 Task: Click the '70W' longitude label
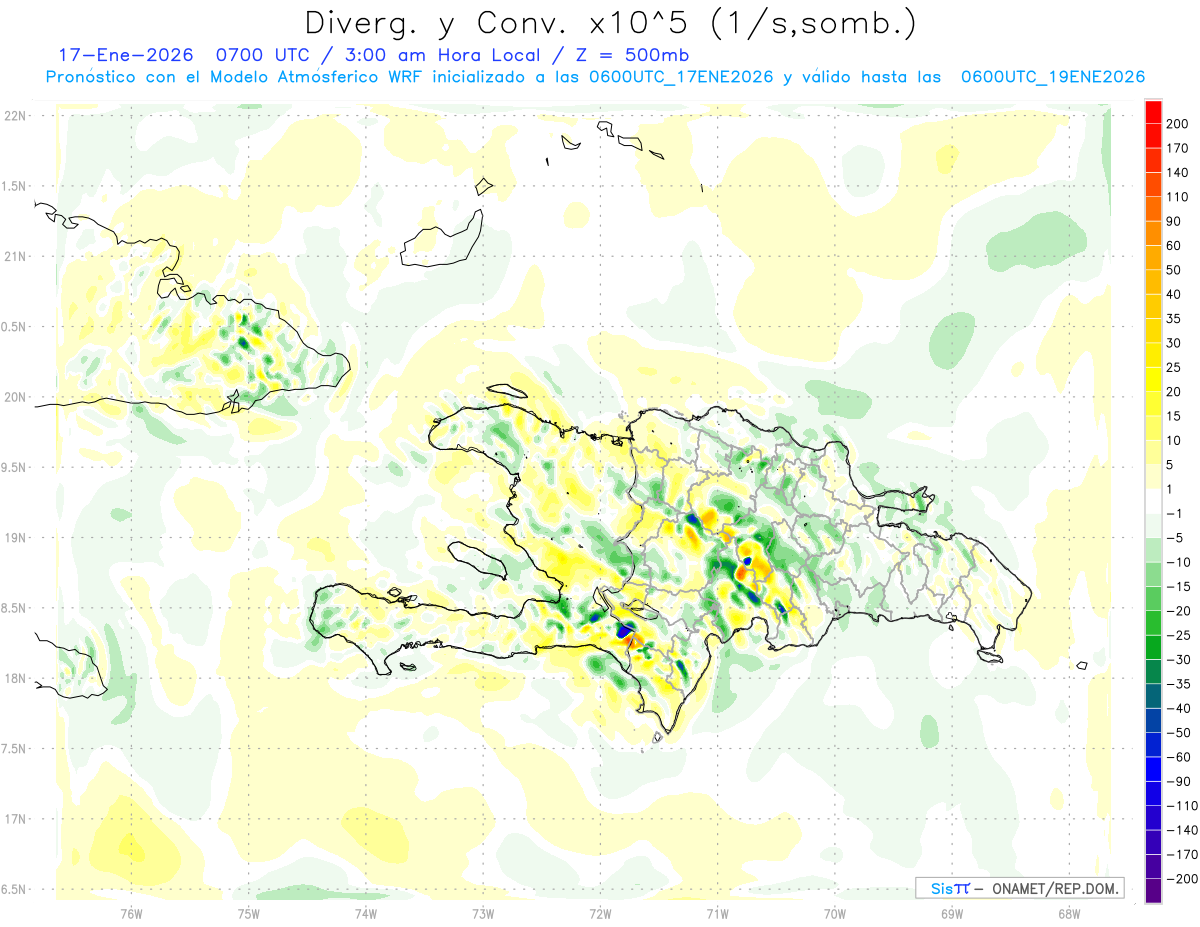[834, 913]
